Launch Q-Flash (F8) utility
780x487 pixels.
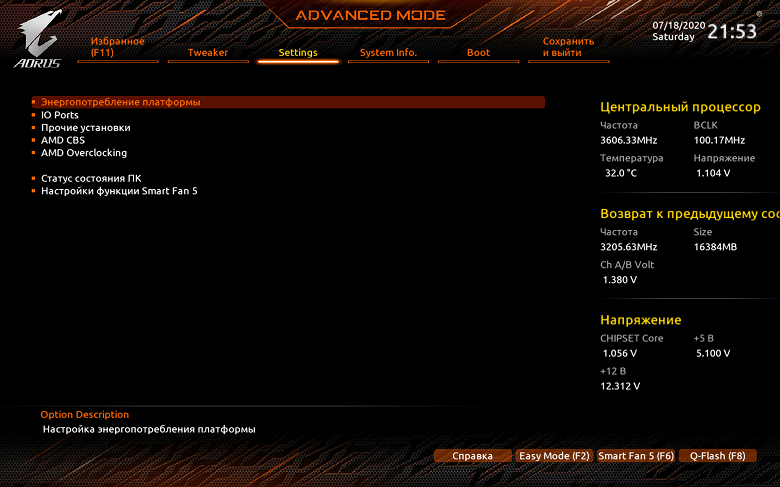point(717,456)
